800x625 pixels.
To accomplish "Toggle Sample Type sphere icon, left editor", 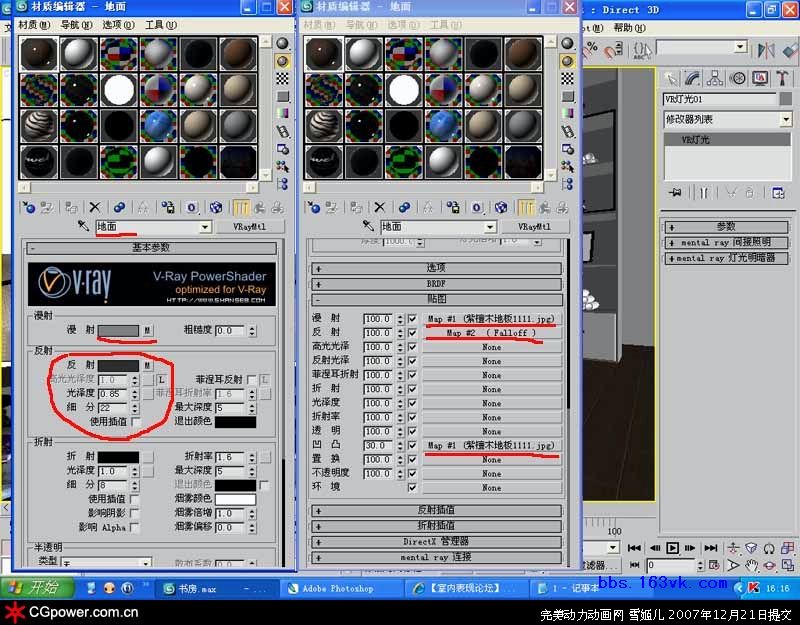I will pyautogui.click(x=283, y=44).
